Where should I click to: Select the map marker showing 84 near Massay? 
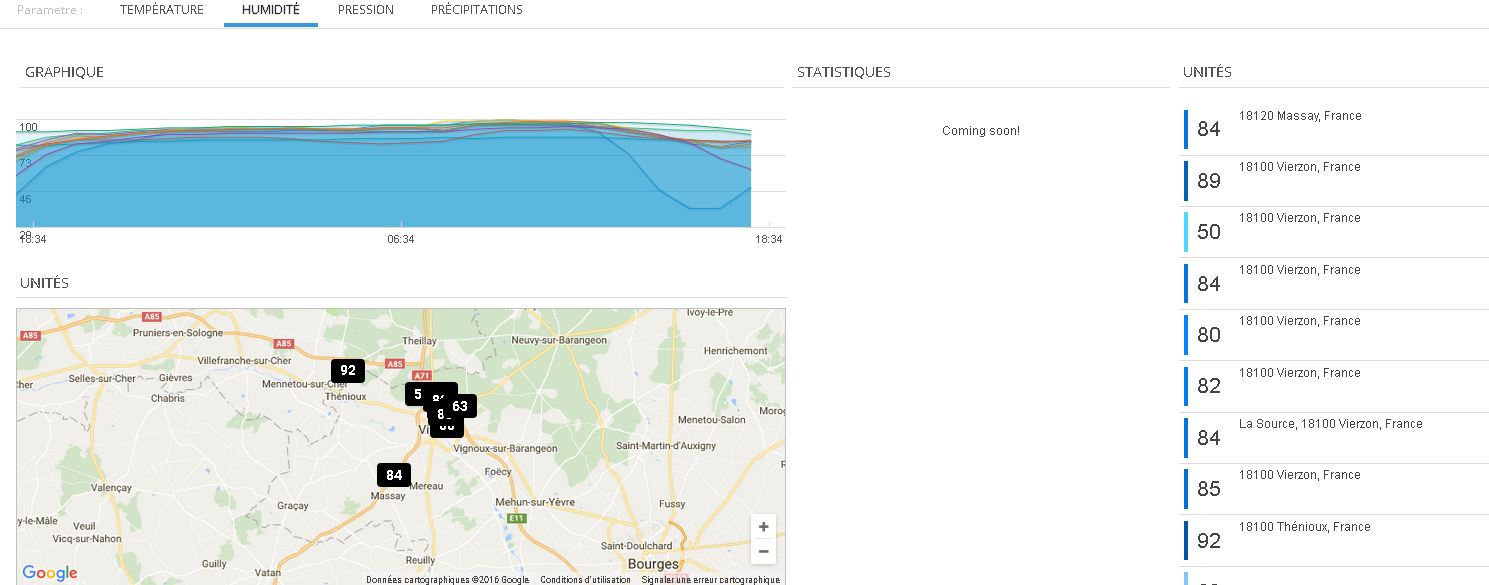394,475
